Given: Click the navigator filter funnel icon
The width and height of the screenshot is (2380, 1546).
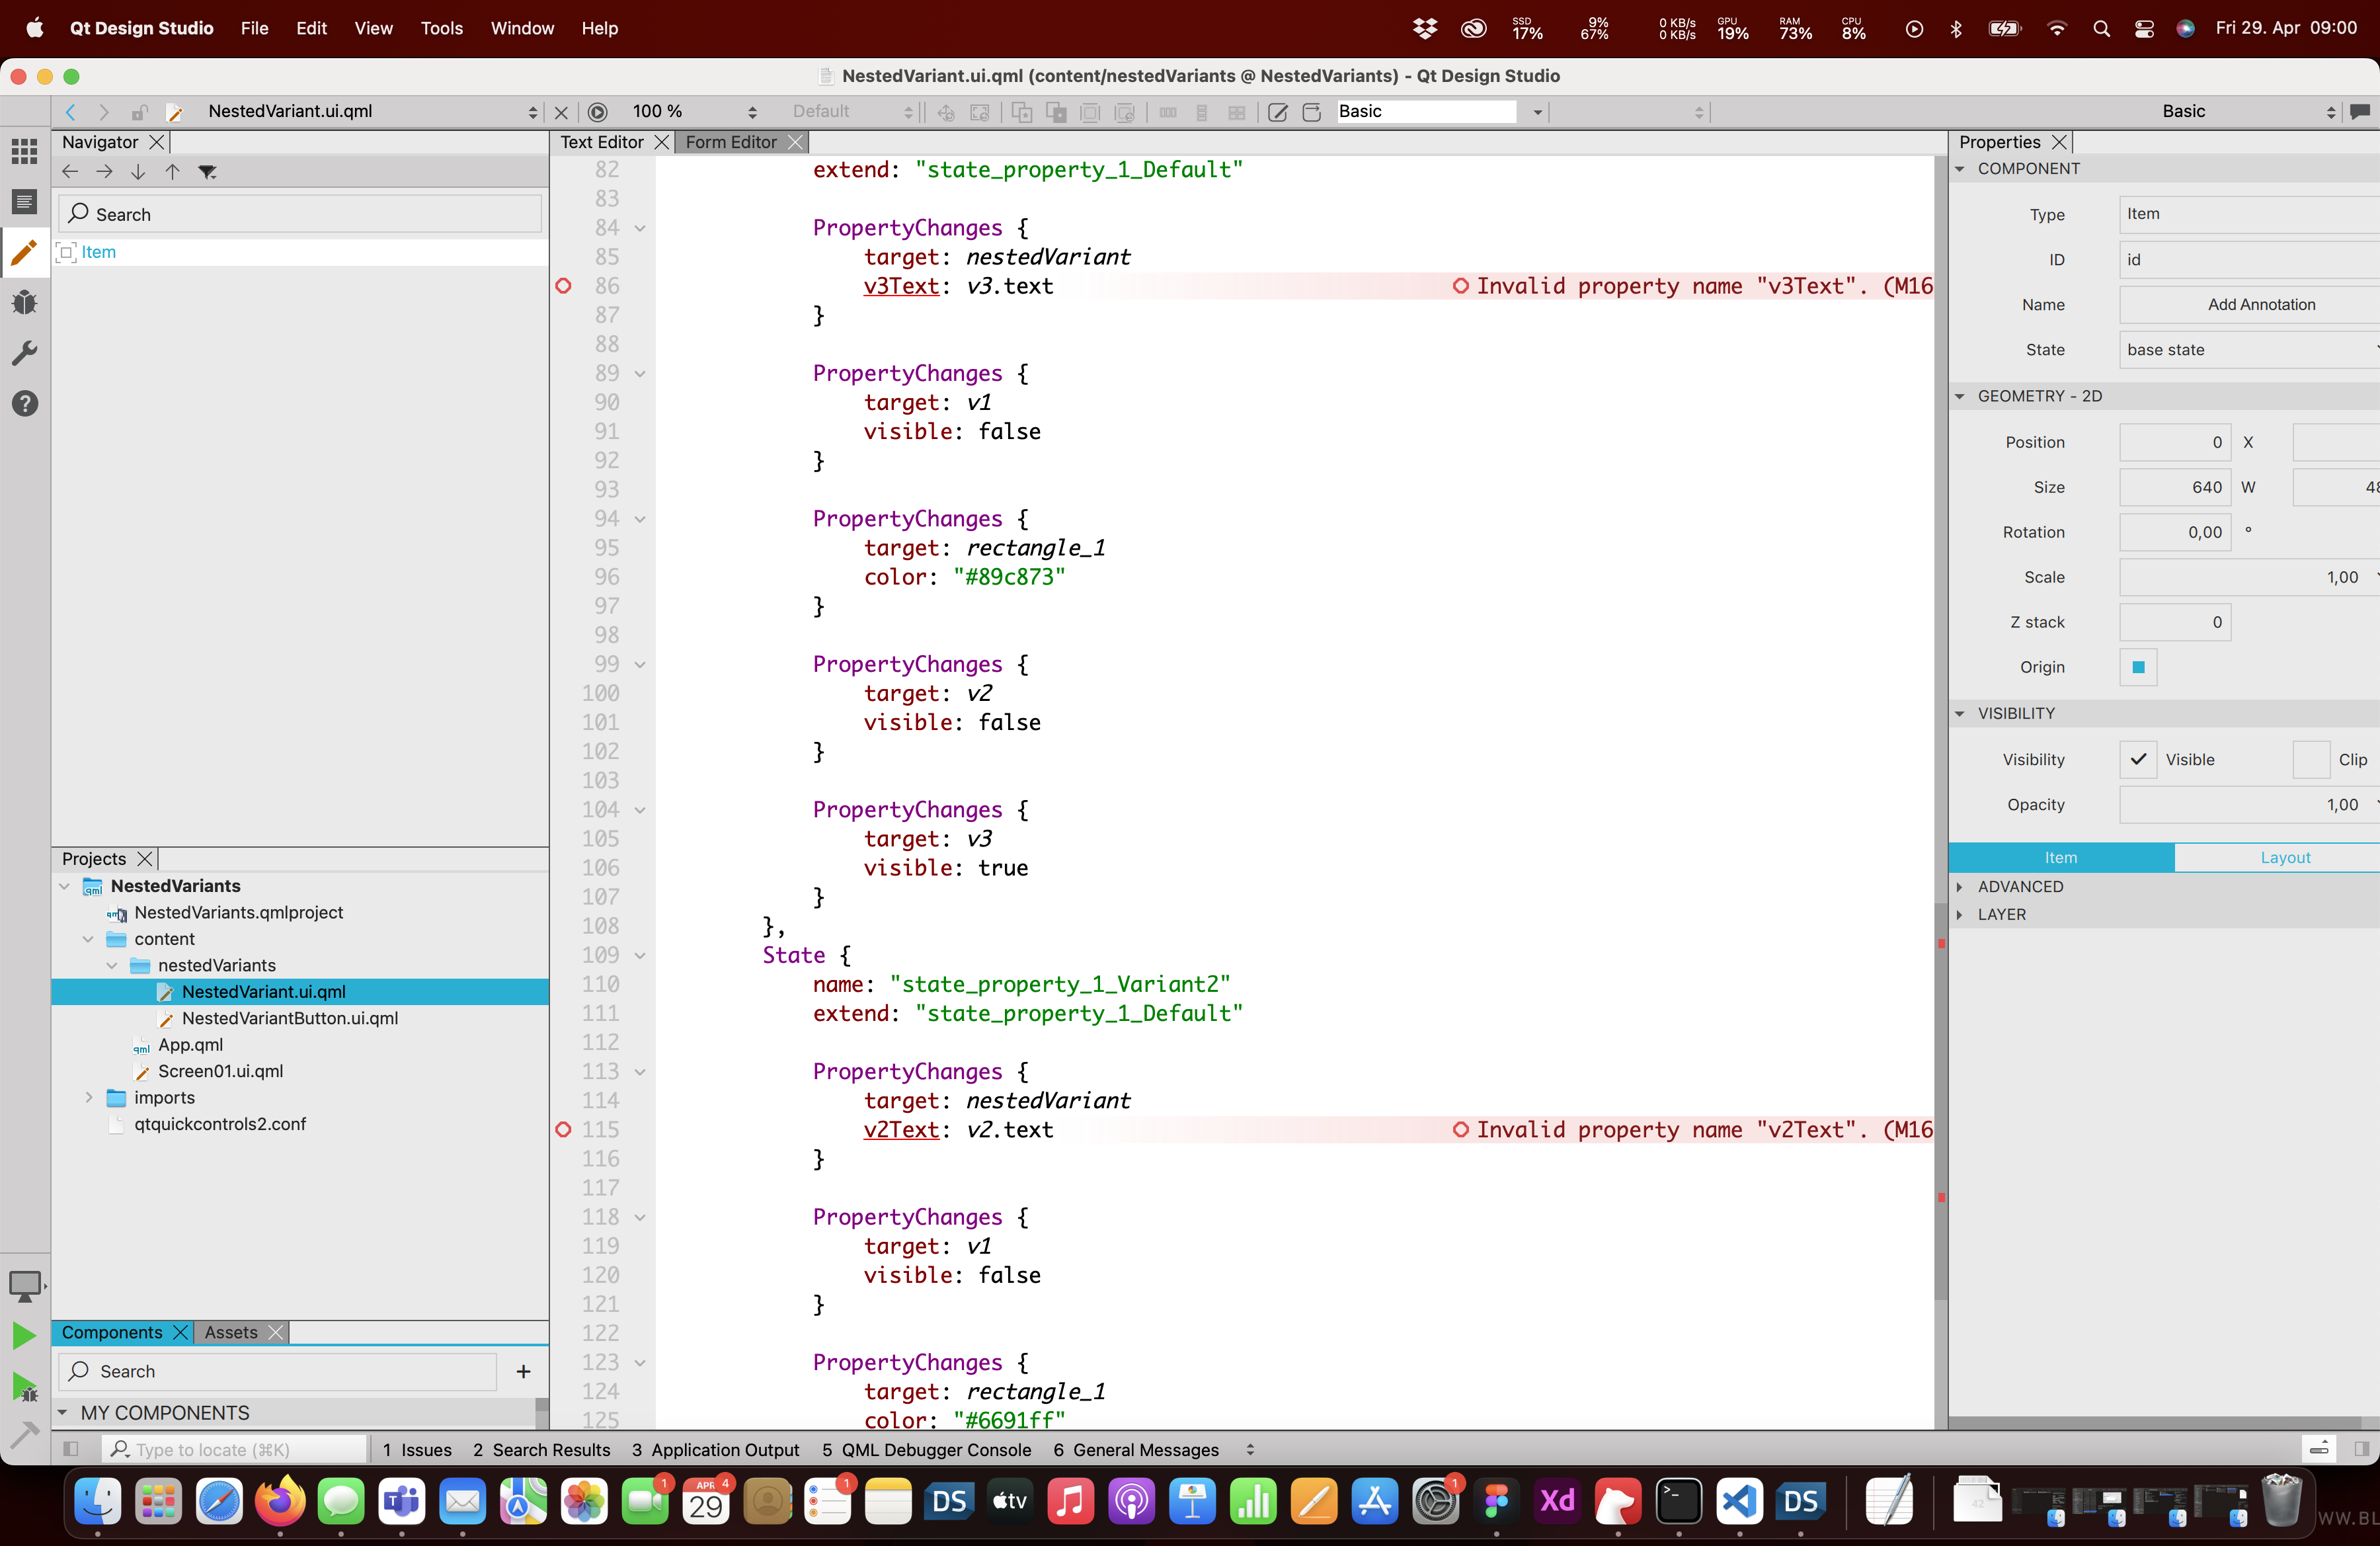Looking at the screenshot, I should pos(207,172).
